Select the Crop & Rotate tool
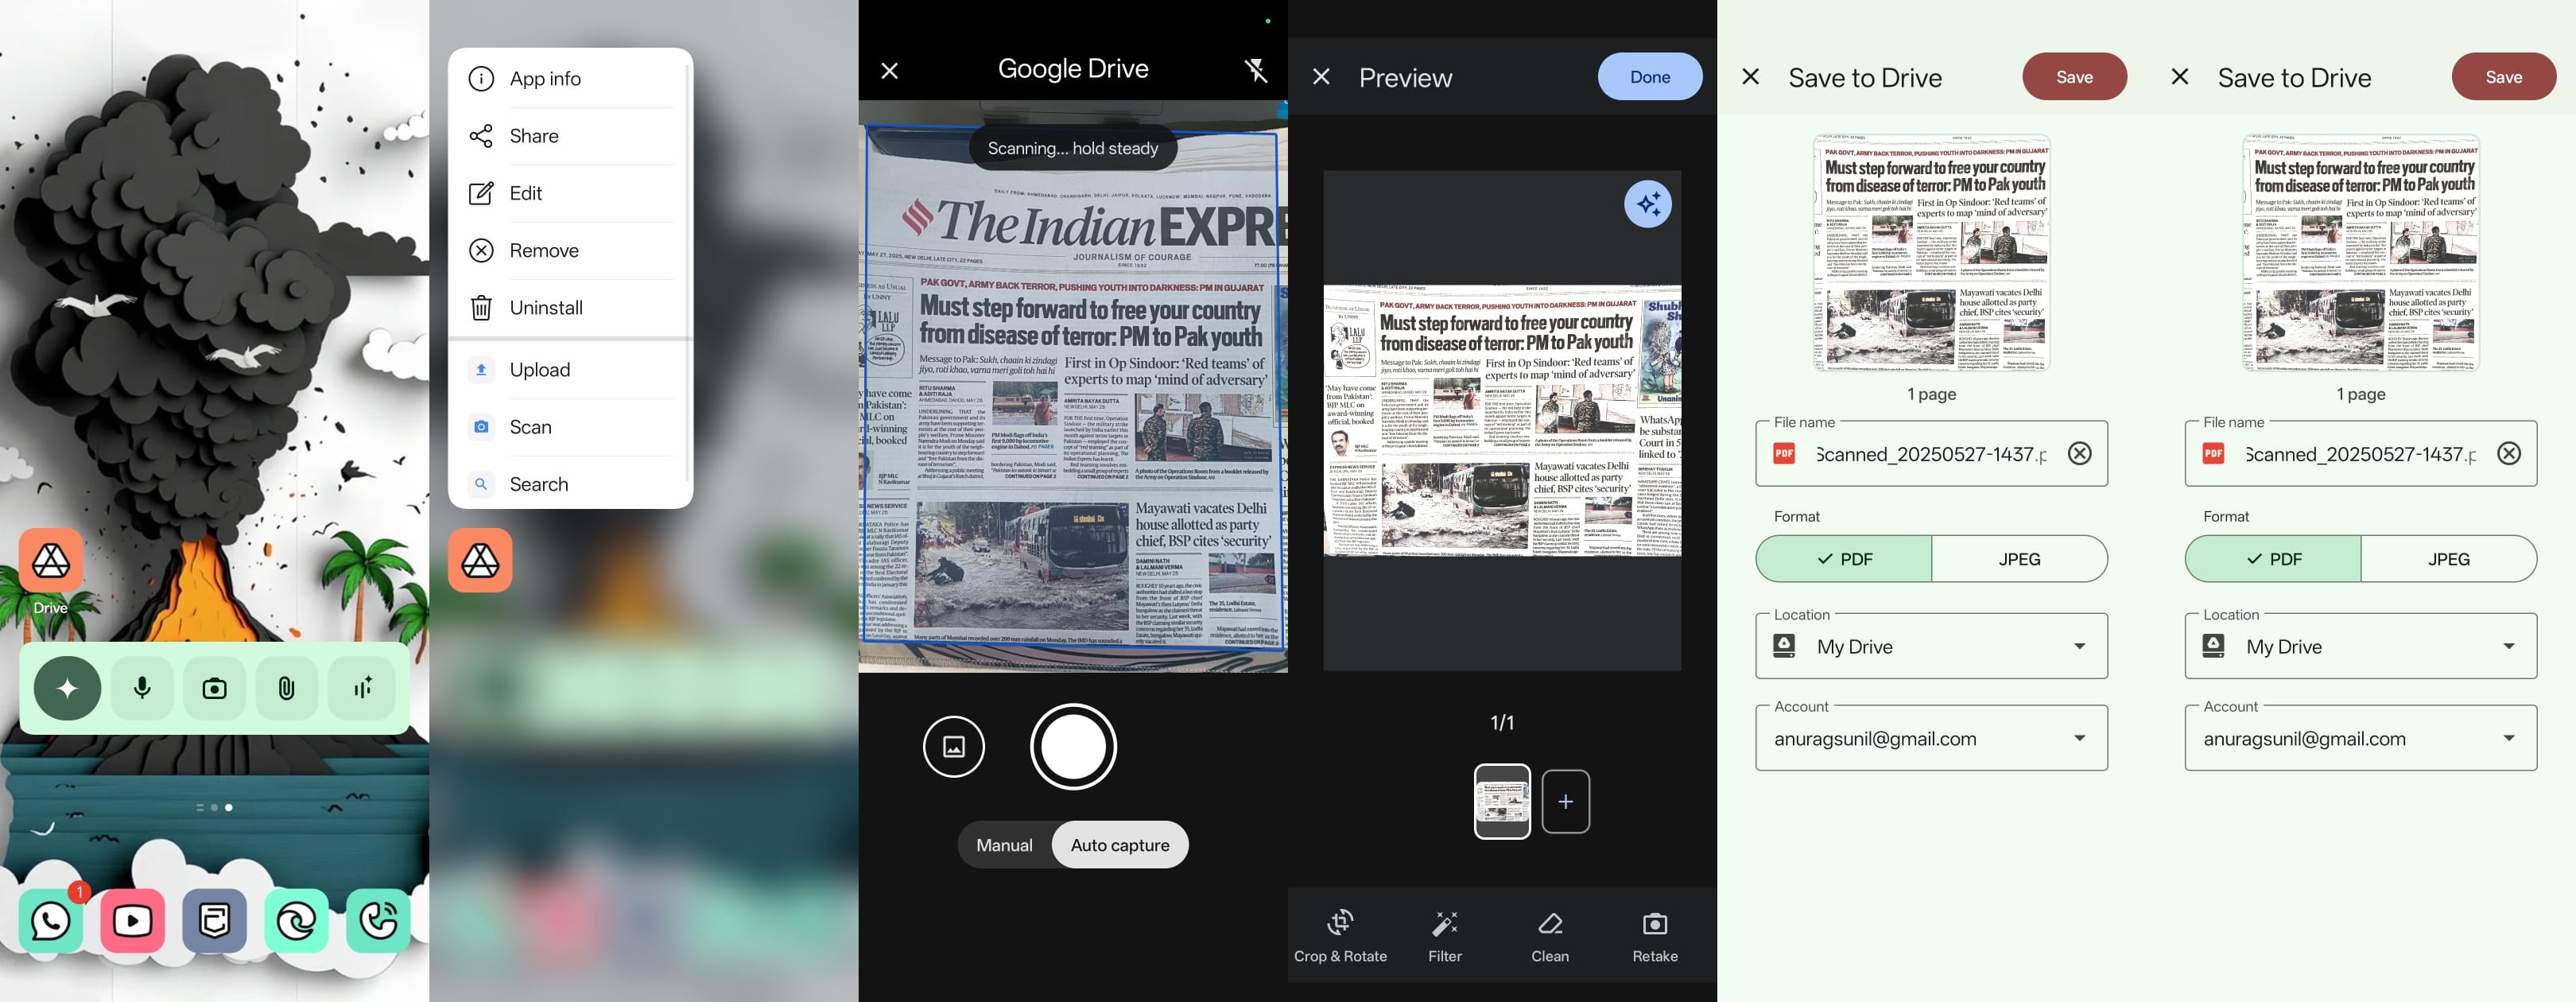 point(1340,935)
